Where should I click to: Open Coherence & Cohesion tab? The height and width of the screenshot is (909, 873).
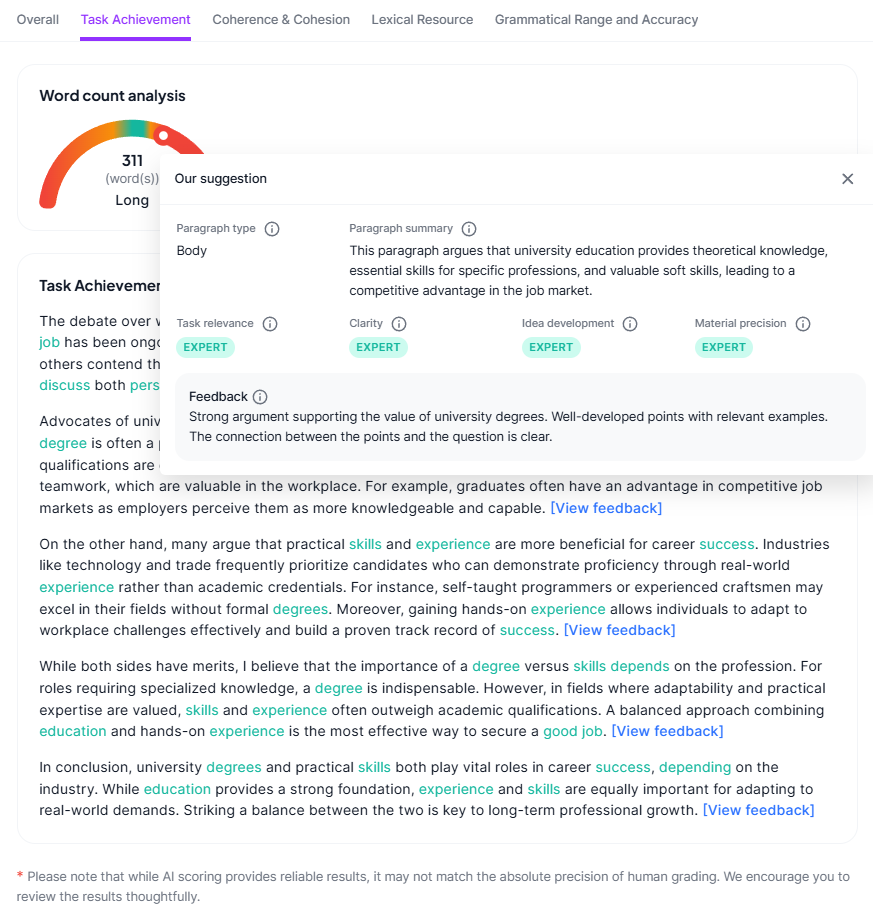coord(281,20)
